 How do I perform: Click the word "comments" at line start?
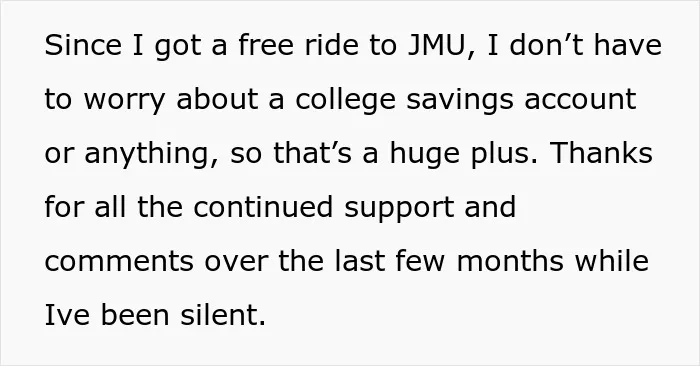[x=119, y=262]
